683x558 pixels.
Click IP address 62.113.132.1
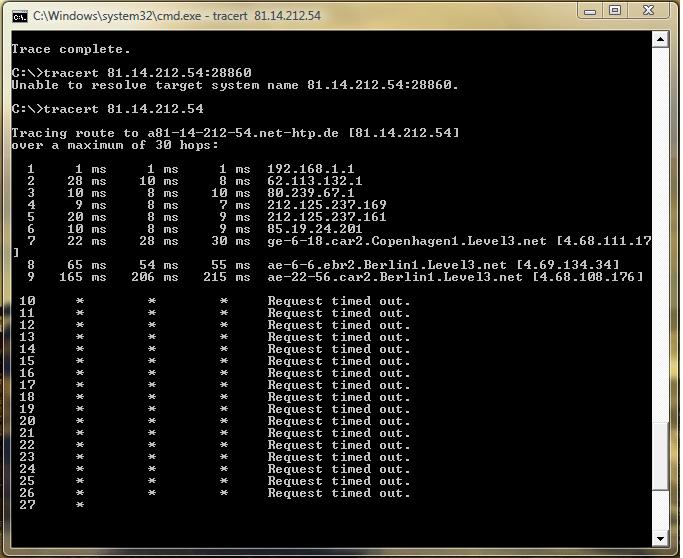(314, 181)
